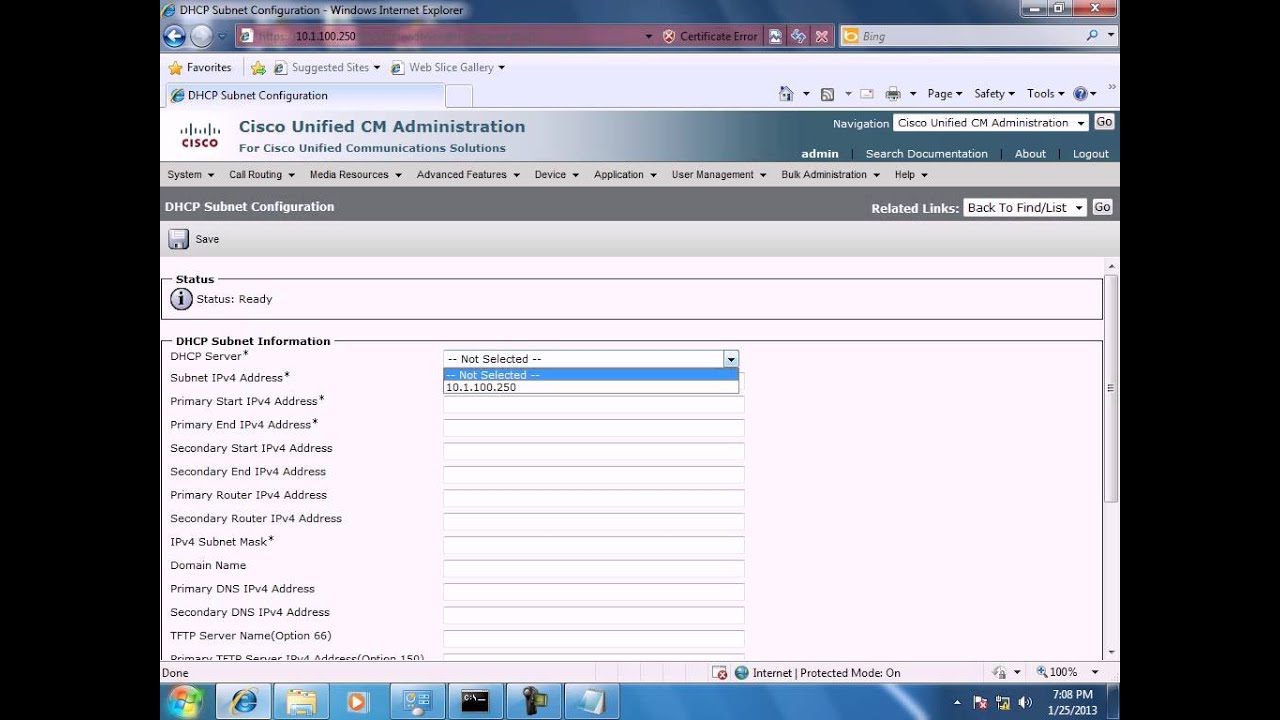Click the Read Mail envelope icon

[x=867, y=94]
